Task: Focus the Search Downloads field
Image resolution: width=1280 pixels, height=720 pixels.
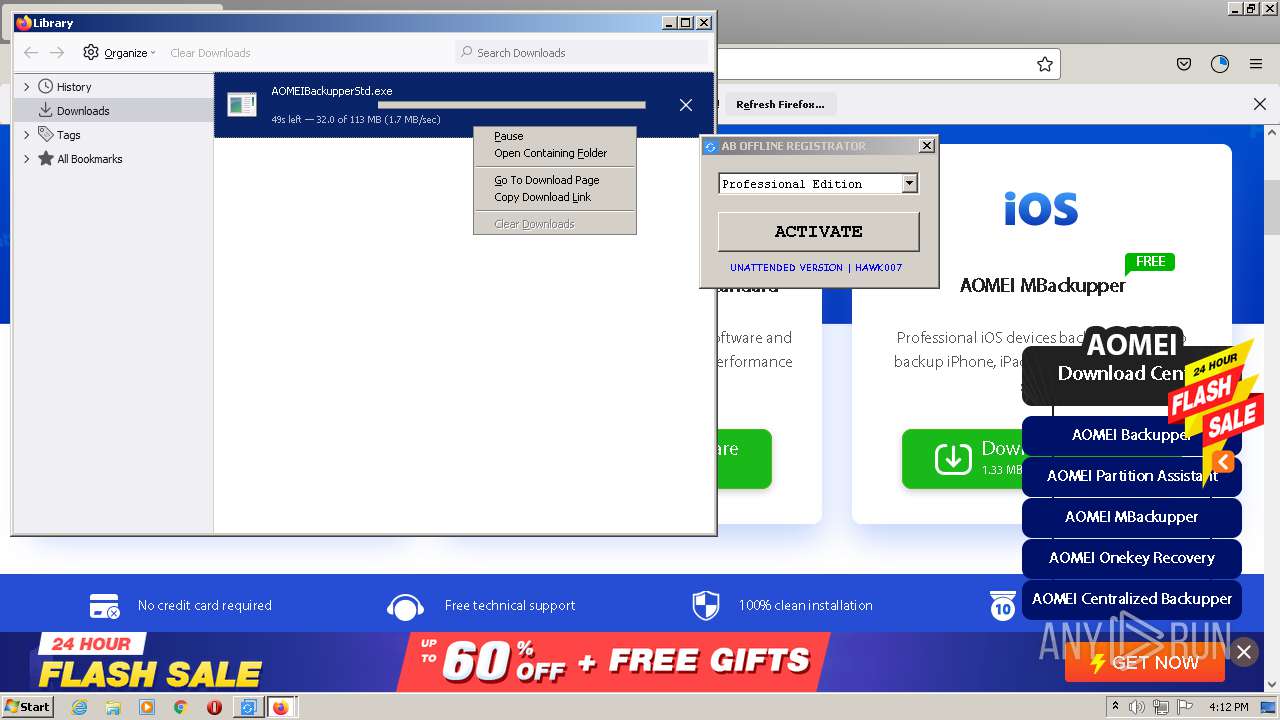Action: [x=583, y=52]
